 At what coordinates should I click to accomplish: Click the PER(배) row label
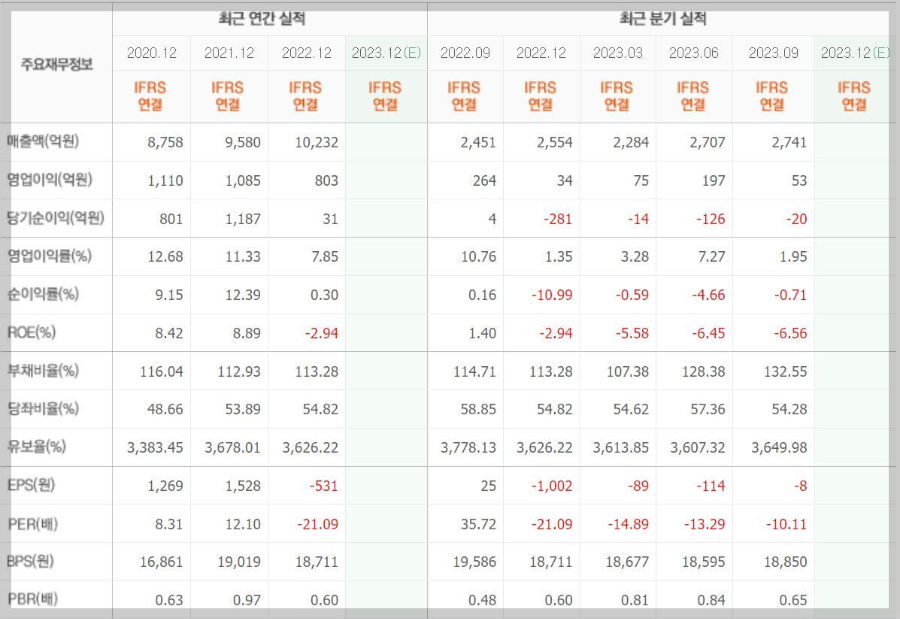point(33,524)
